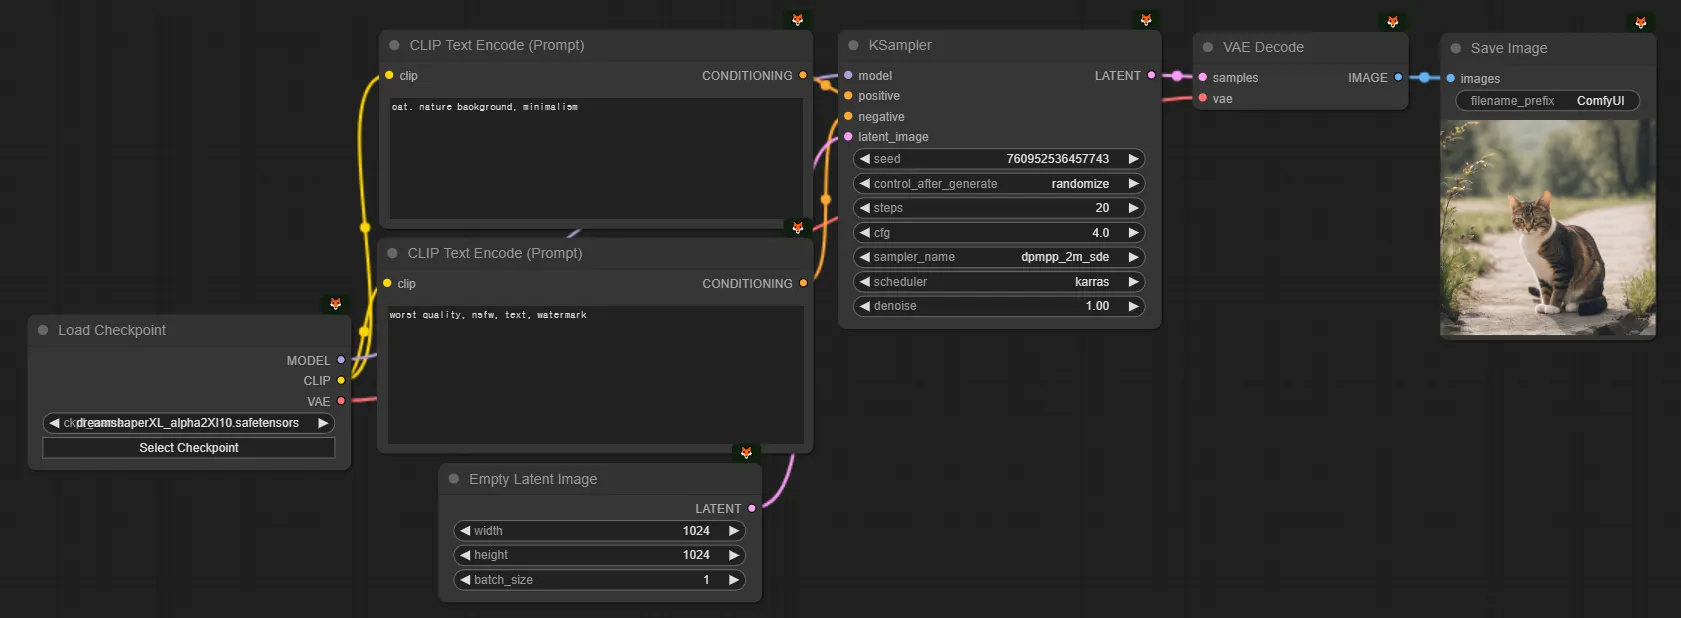Click the images input socket on Save Image

(x=1451, y=78)
